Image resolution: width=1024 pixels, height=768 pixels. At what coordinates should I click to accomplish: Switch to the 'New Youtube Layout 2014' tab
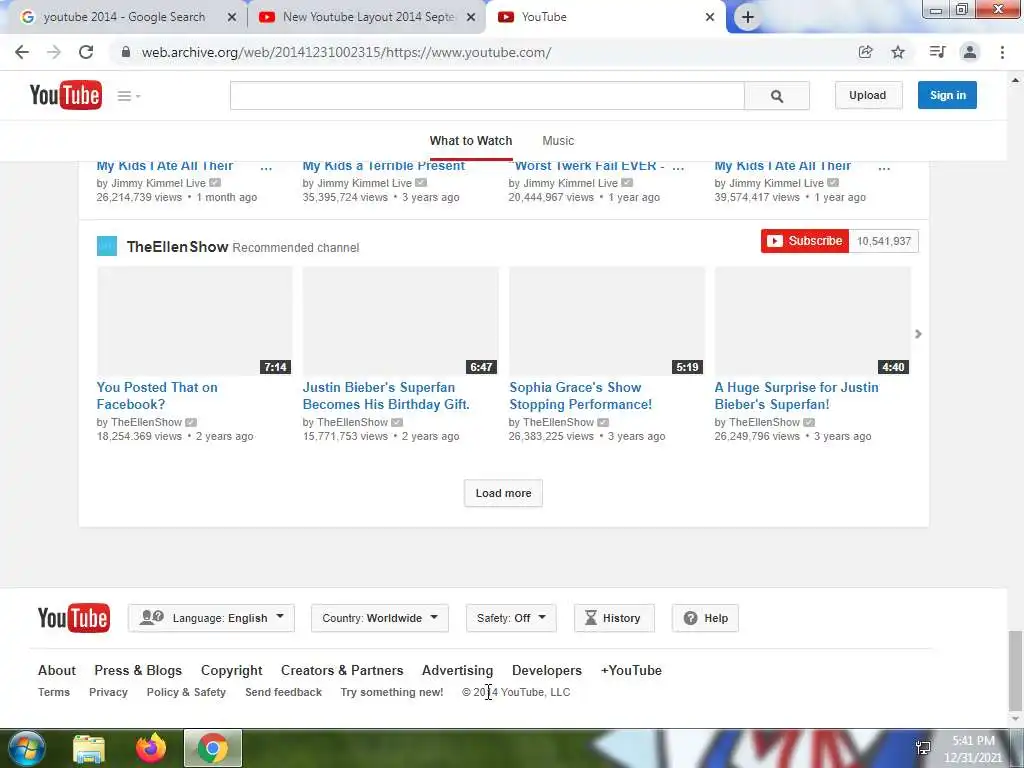[368, 17]
